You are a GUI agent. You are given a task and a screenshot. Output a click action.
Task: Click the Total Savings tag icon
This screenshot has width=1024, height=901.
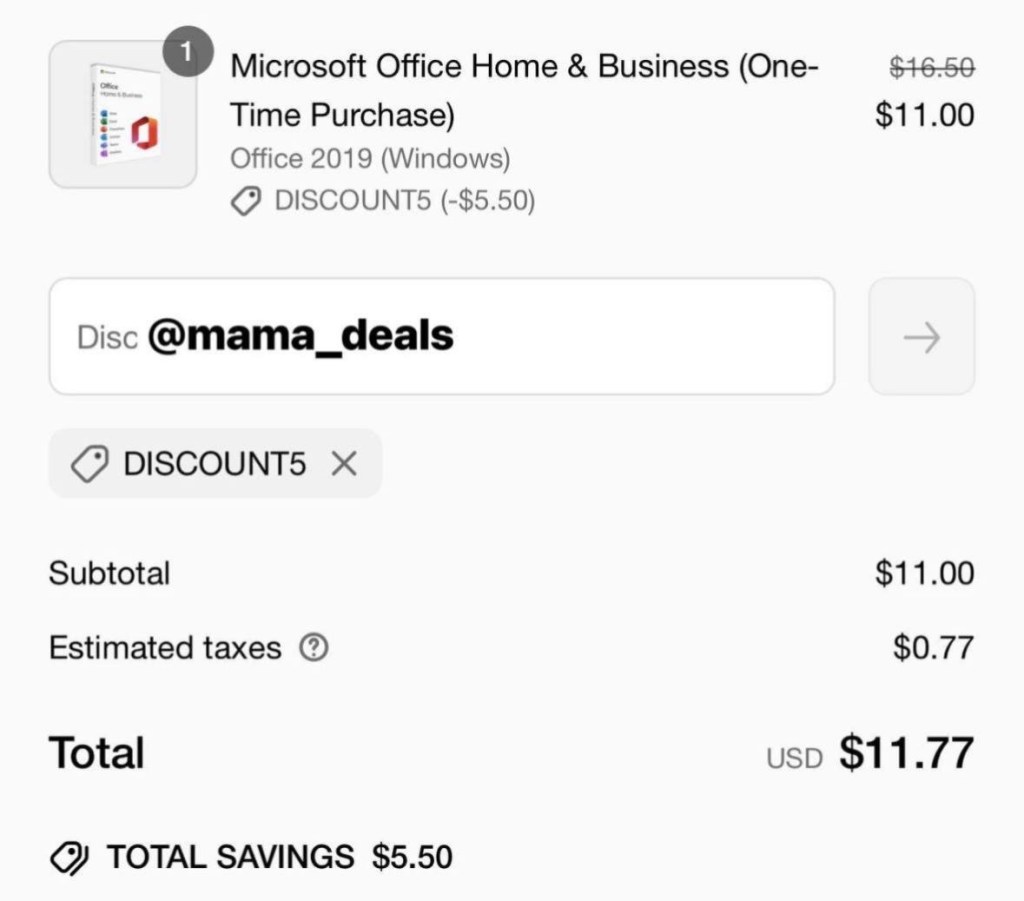pos(69,857)
